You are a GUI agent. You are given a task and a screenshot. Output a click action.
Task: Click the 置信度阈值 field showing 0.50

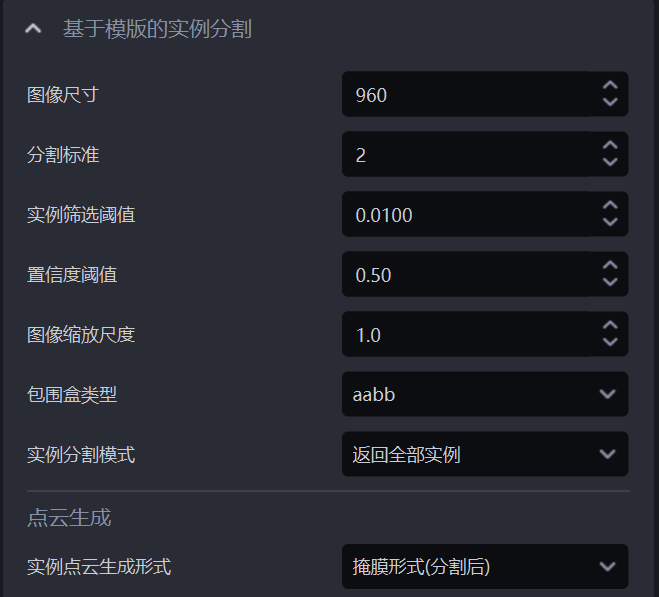click(x=465, y=274)
